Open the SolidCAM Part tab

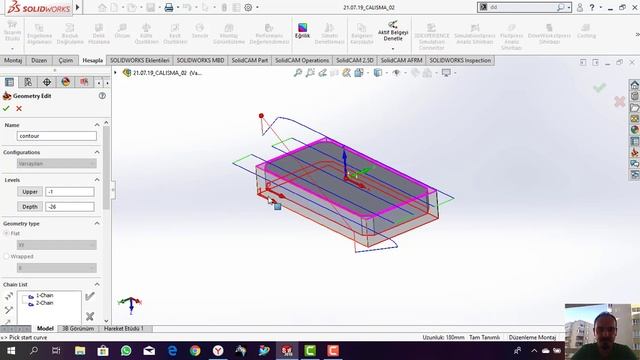pyautogui.click(x=250, y=60)
